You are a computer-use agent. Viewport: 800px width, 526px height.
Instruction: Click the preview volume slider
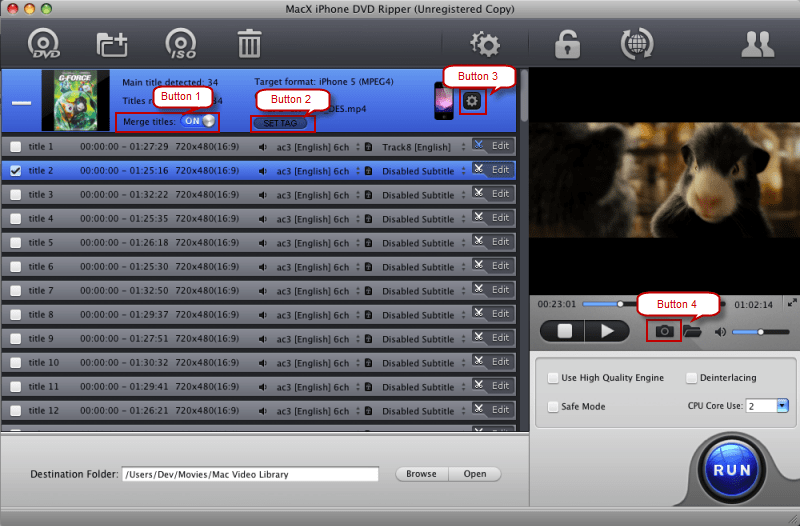[761, 332]
